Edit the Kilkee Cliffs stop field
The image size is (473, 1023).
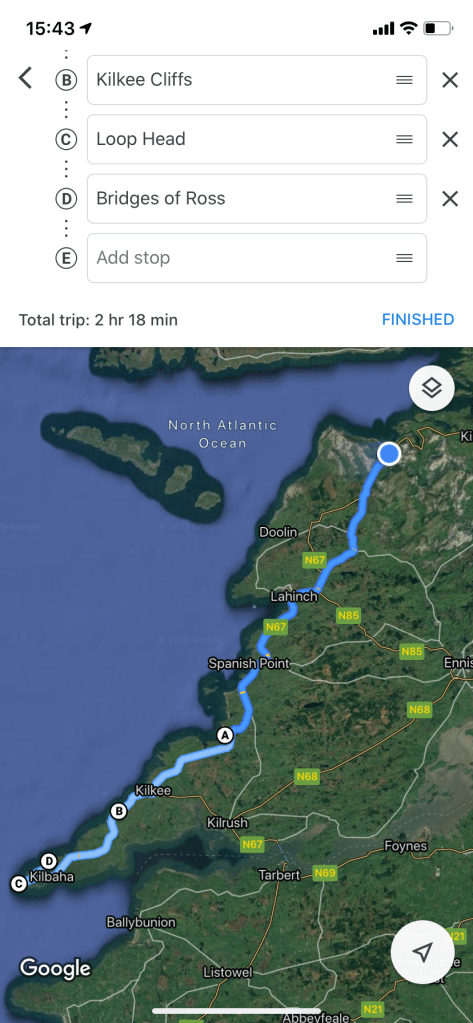point(257,80)
